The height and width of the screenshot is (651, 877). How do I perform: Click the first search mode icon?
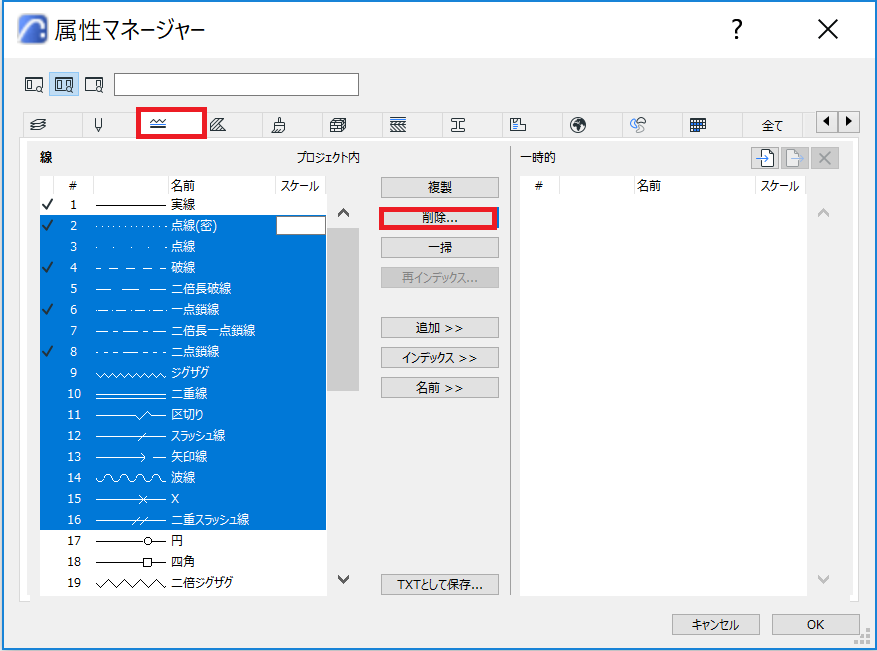click(34, 85)
